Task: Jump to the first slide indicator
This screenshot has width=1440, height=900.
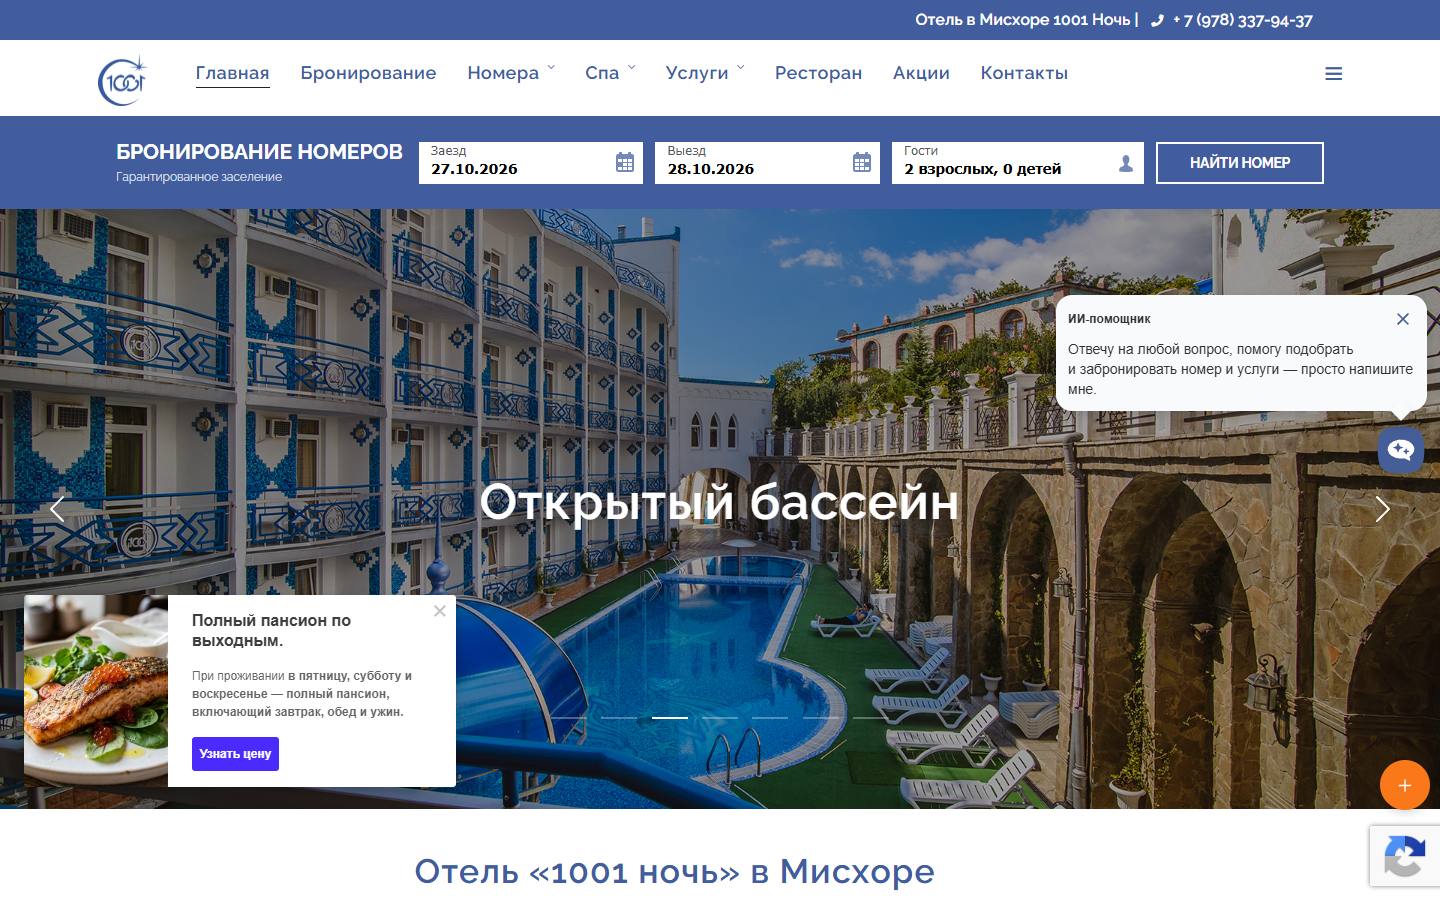Action: tap(570, 718)
